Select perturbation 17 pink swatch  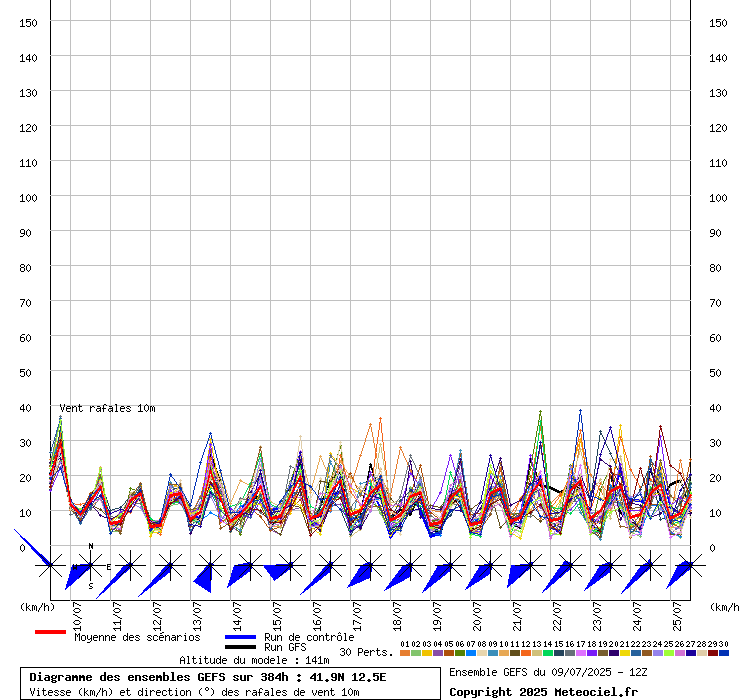(580, 653)
